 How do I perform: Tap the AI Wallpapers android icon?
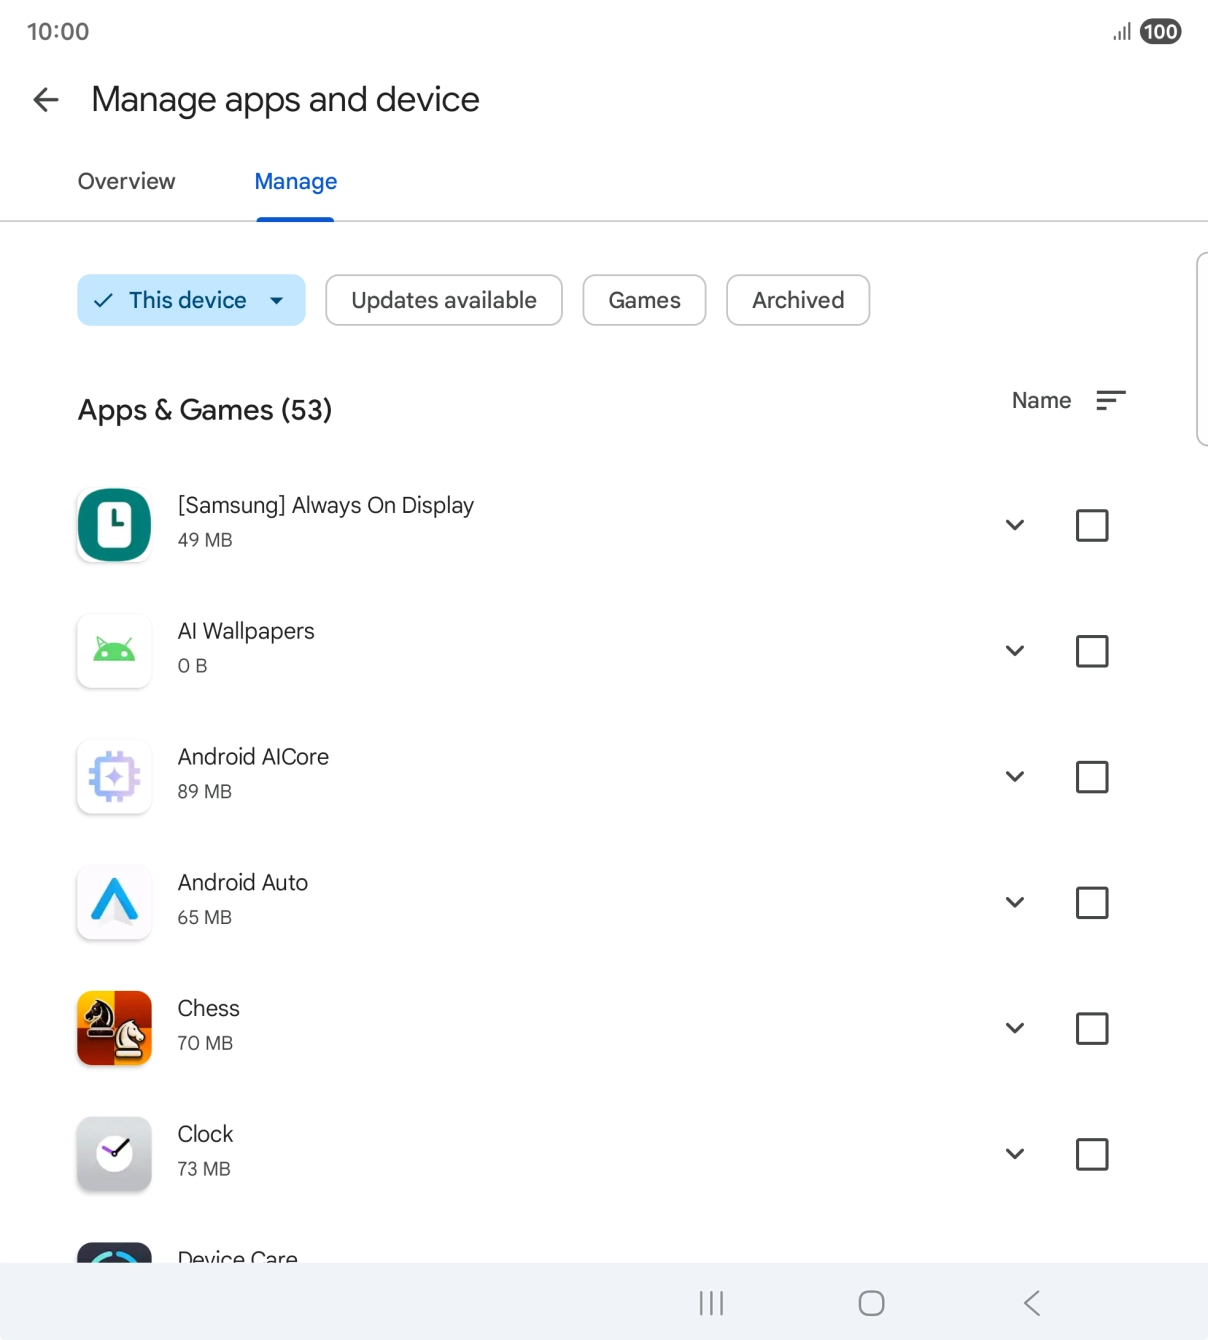point(114,651)
